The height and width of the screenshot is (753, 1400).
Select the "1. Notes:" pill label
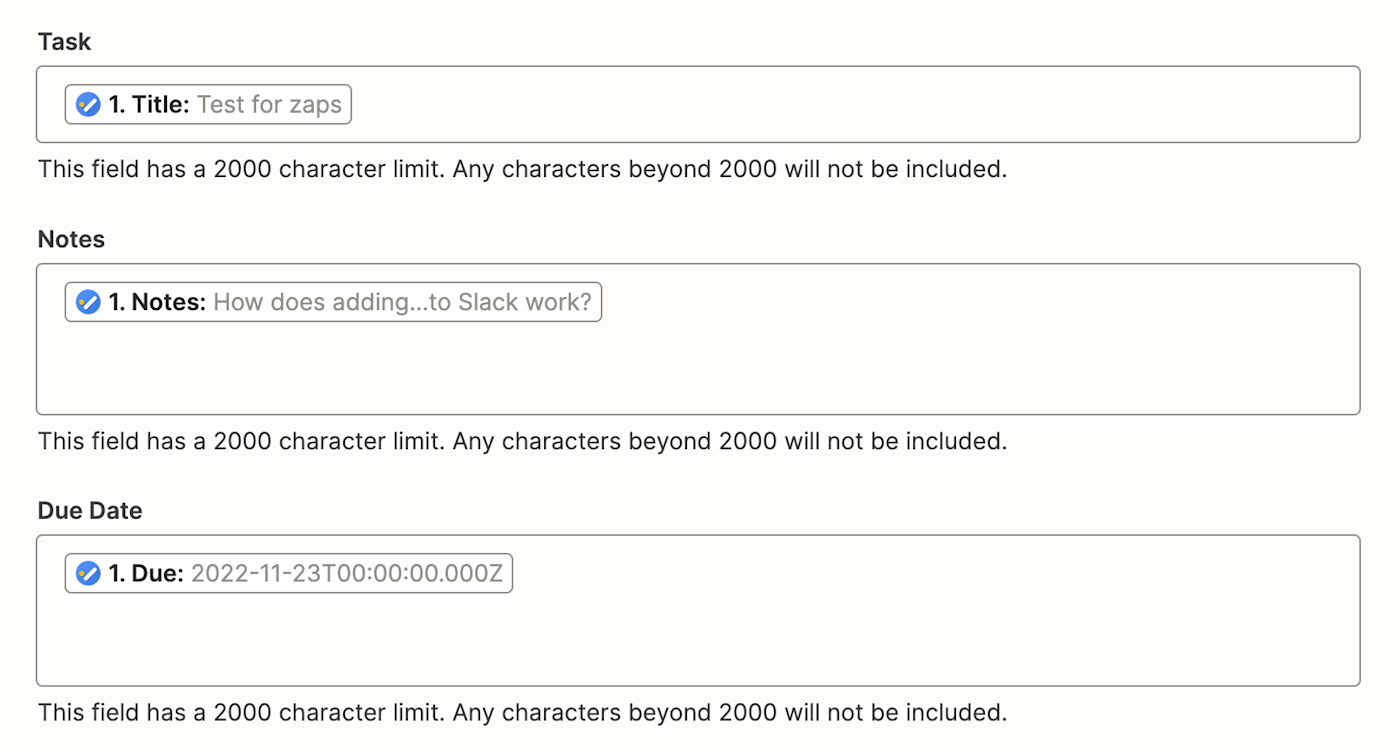click(157, 302)
